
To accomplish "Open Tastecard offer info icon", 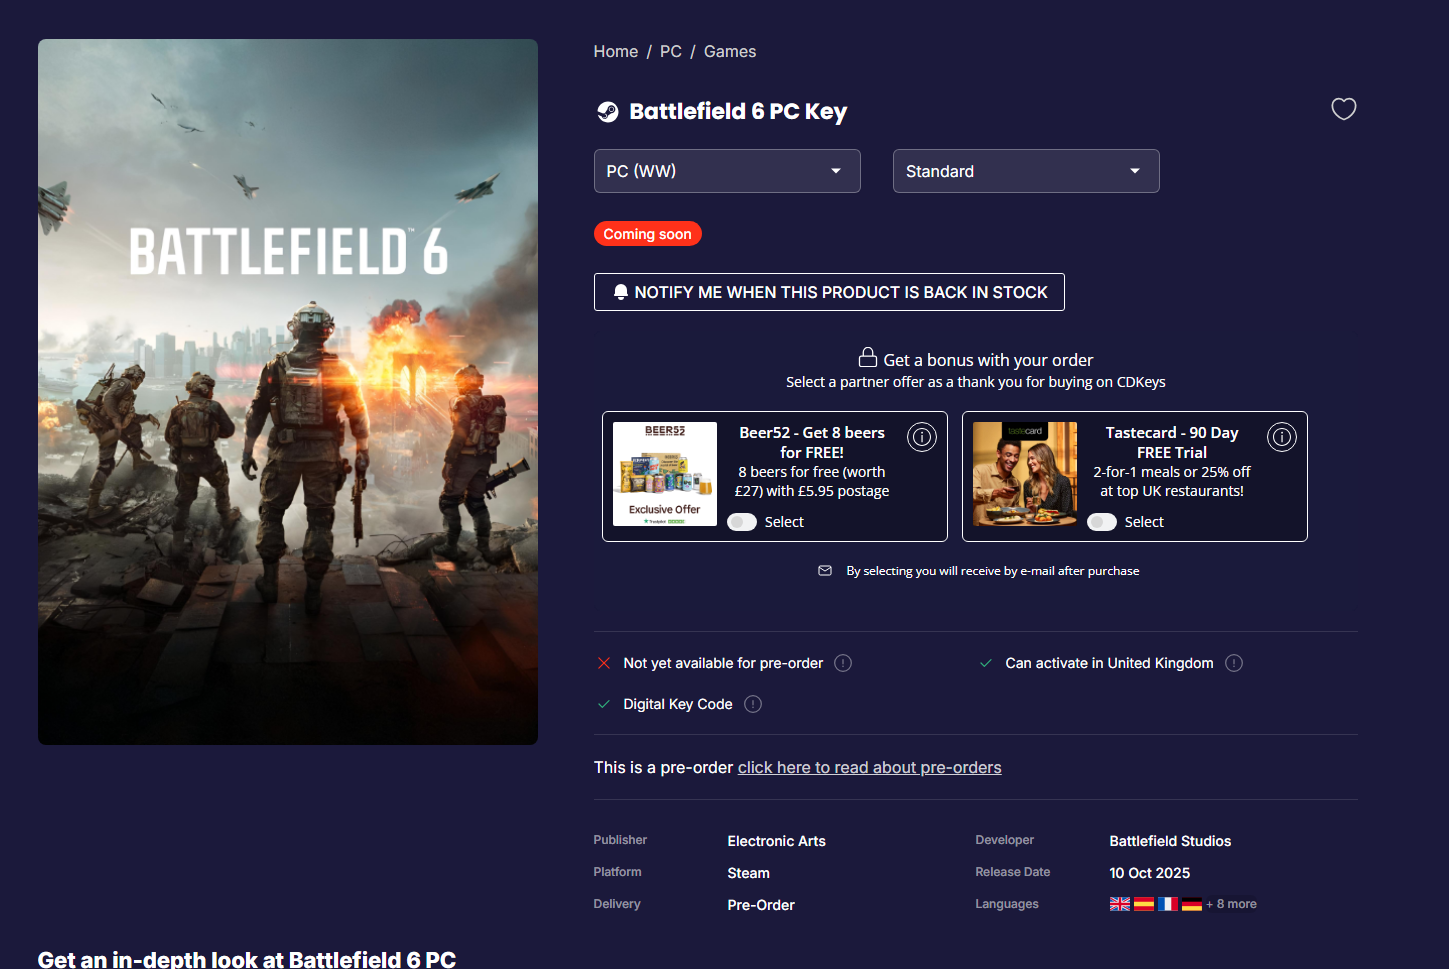I will click(1282, 437).
